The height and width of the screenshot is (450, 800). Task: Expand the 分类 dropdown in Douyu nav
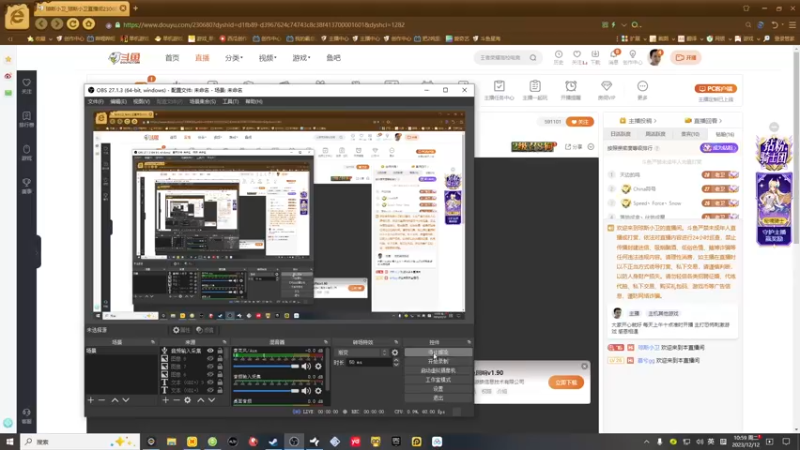pyautogui.click(x=234, y=58)
